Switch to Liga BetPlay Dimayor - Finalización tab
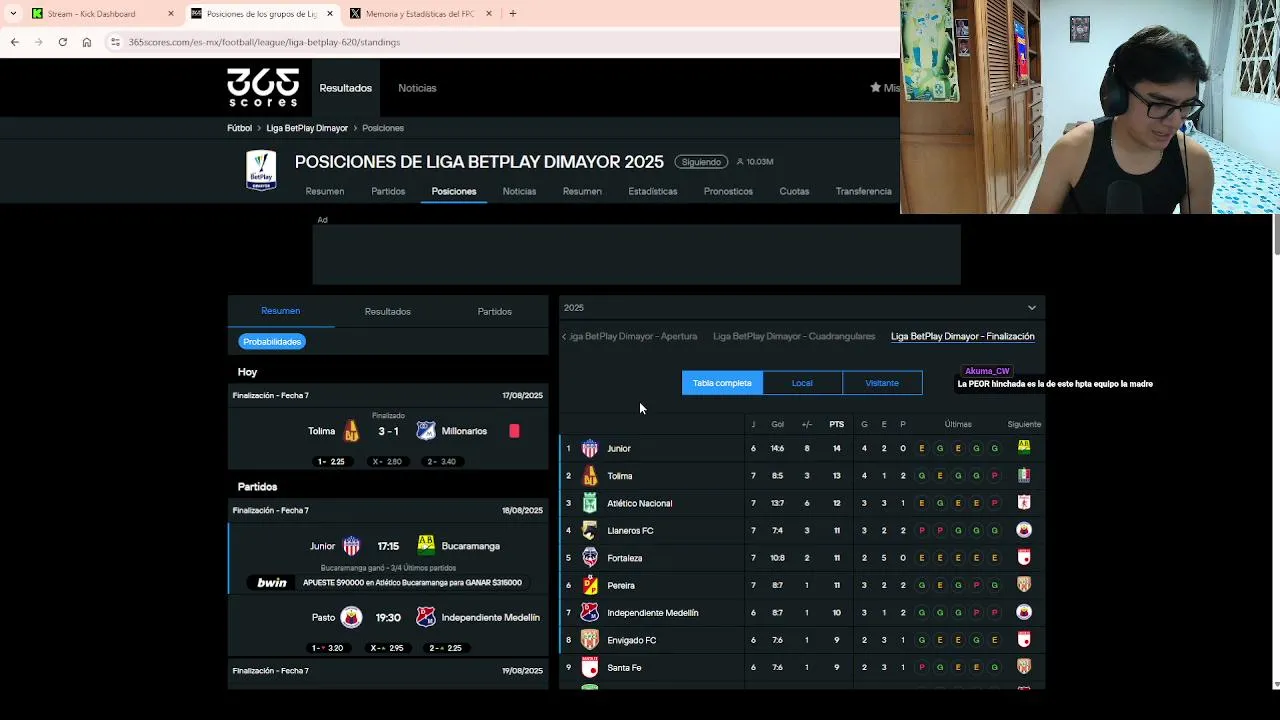Screen dimensions: 1280x720 pos(962,337)
